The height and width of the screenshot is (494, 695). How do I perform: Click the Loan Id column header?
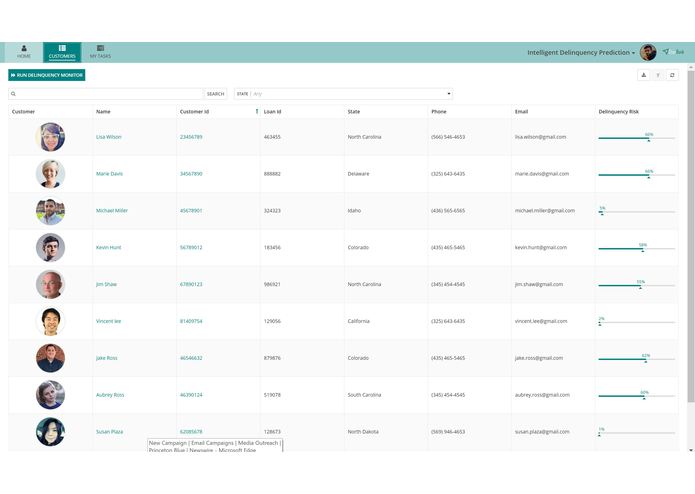pos(272,112)
